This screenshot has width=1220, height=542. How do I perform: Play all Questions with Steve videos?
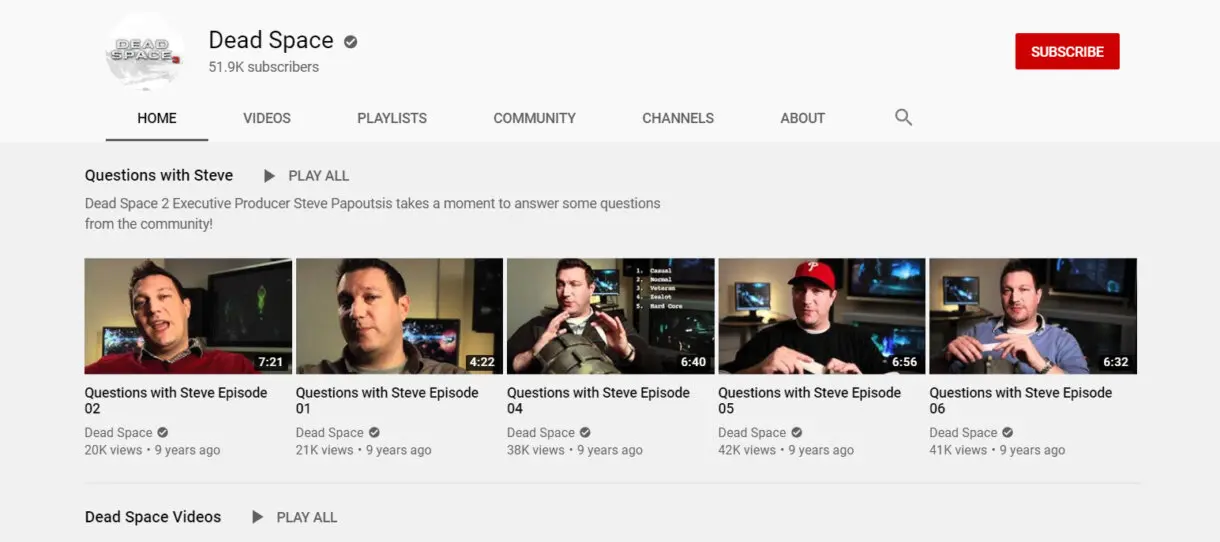[x=318, y=176]
